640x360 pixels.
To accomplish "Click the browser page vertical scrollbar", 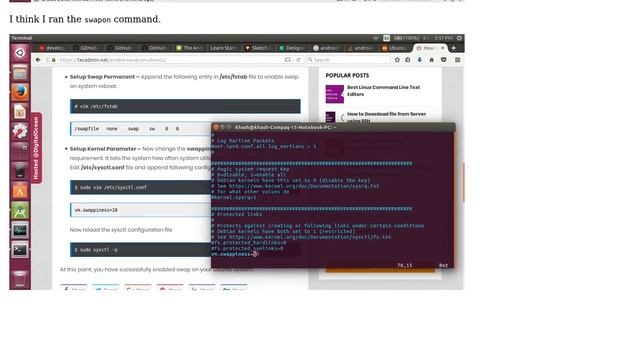I will tap(463, 182).
